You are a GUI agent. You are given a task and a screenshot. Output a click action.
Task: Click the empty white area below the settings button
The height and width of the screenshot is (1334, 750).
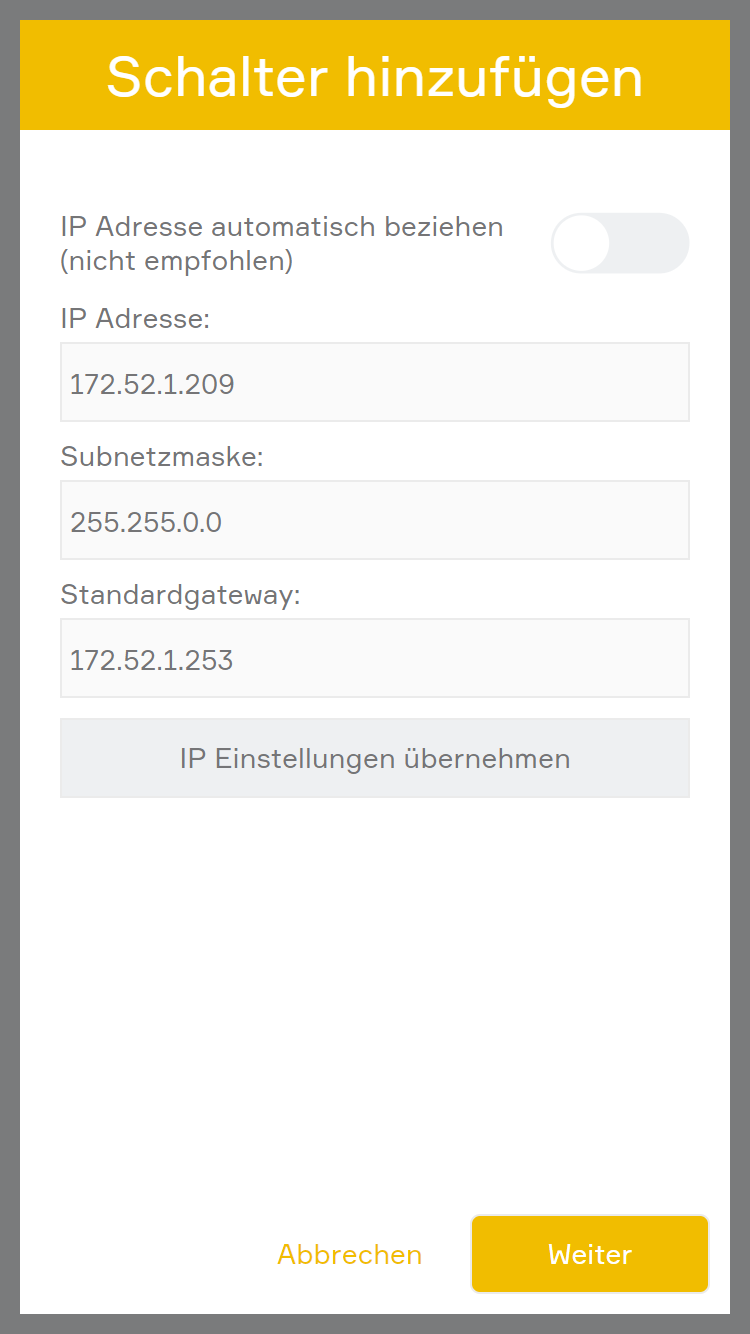374,1000
